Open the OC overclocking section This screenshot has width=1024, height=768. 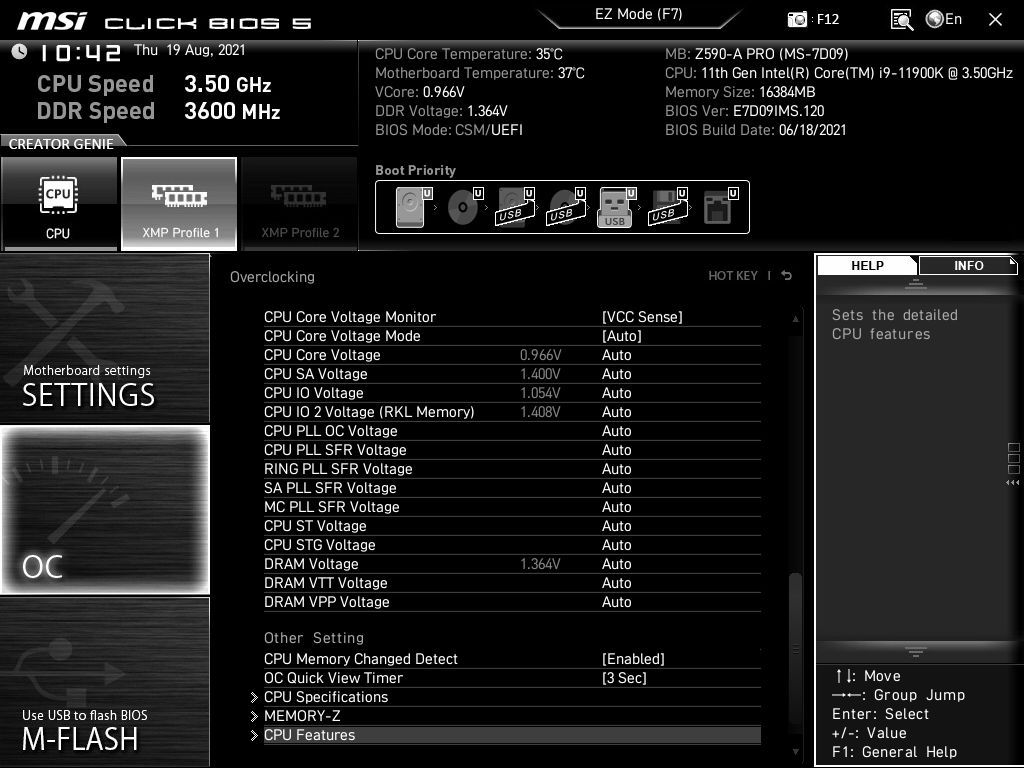105,510
